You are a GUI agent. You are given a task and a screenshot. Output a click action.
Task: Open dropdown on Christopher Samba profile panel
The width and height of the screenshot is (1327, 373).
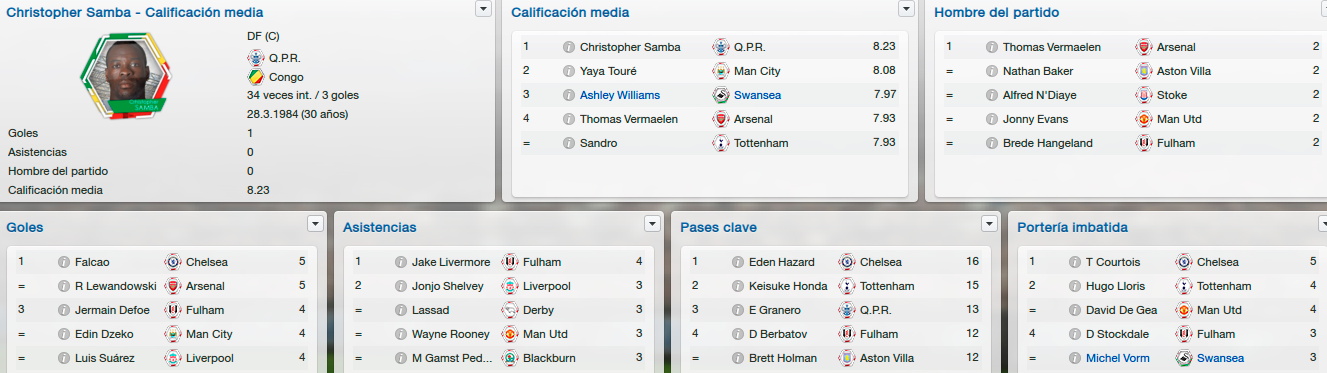[x=483, y=9]
